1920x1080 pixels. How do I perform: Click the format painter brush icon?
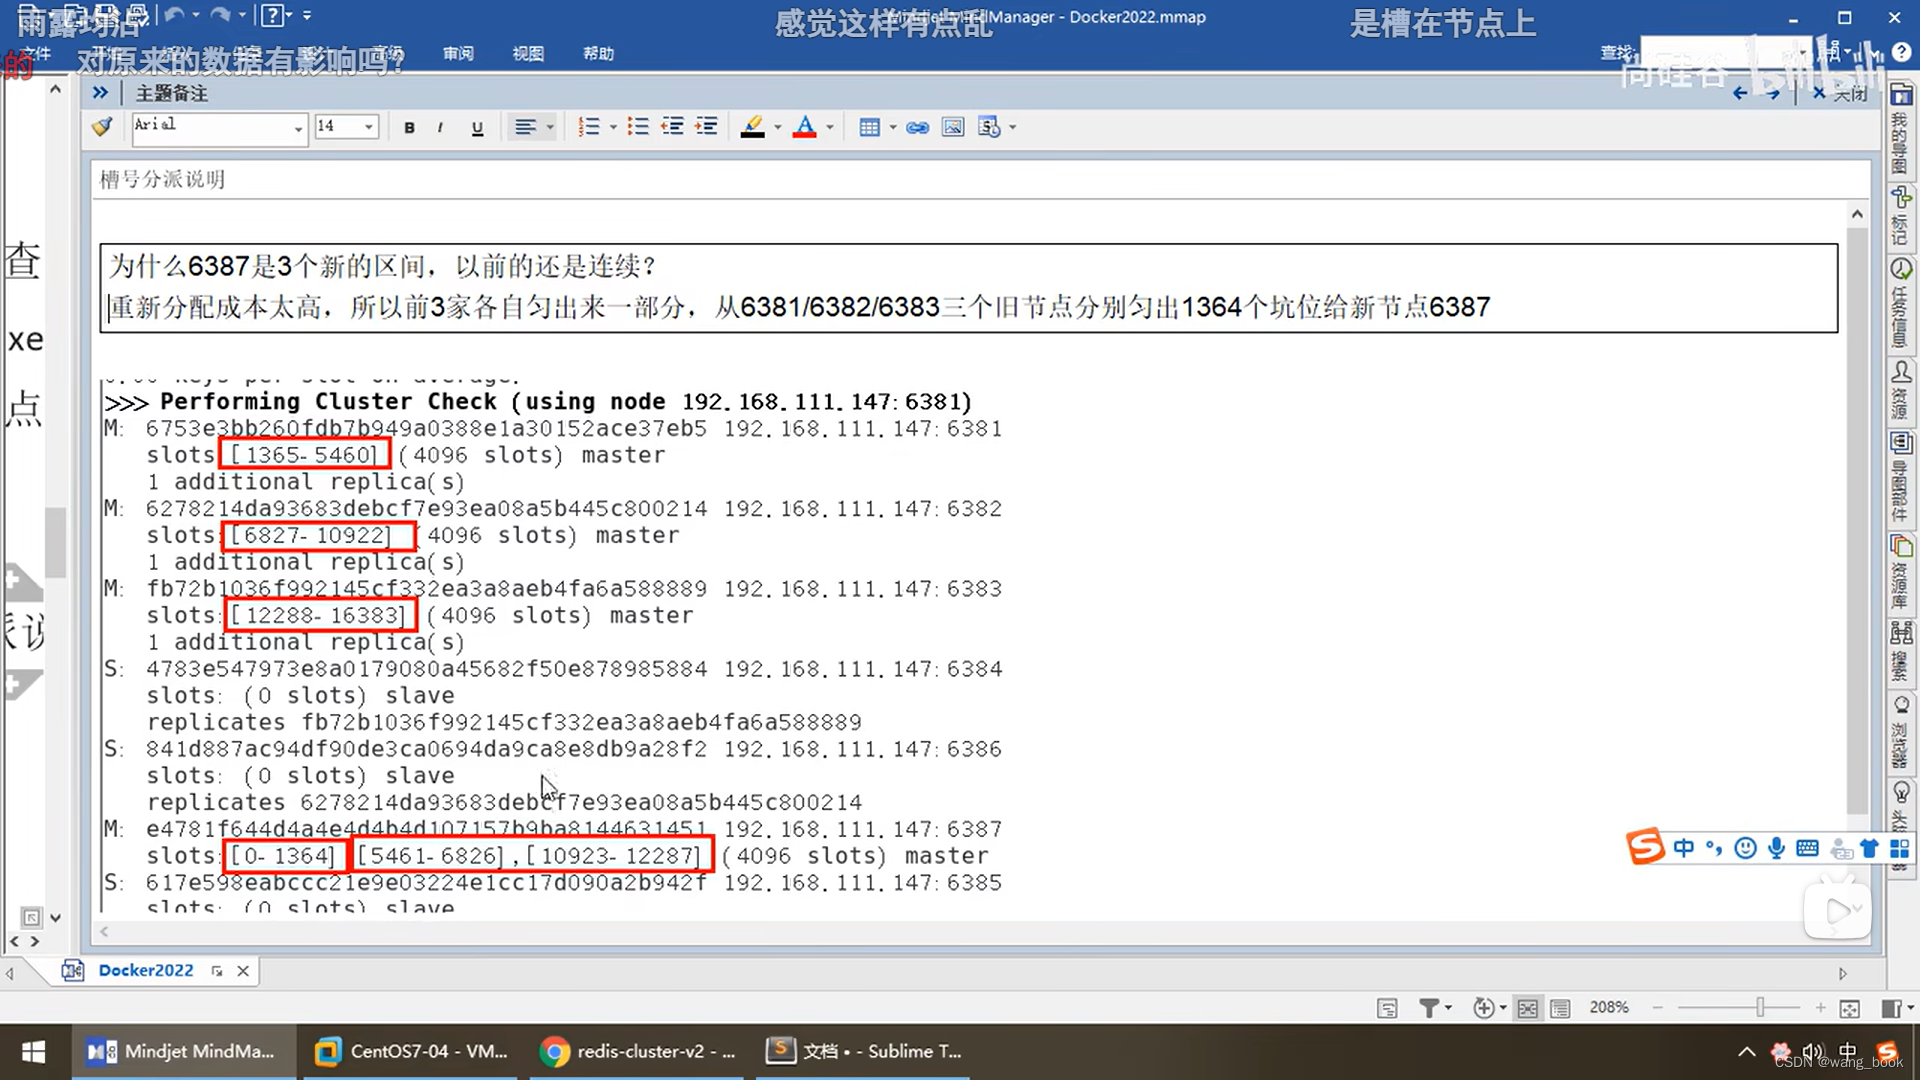click(x=102, y=127)
